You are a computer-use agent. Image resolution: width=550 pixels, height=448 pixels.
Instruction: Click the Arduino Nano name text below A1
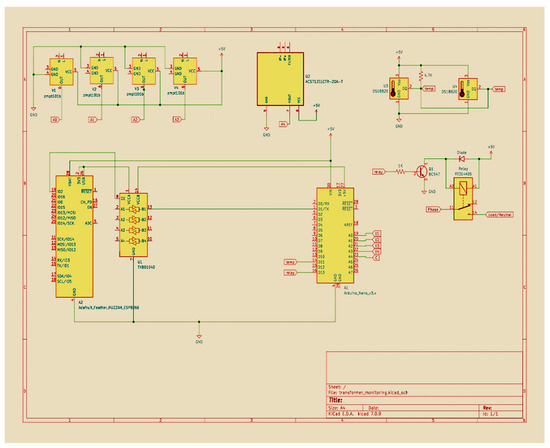(x=360, y=293)
